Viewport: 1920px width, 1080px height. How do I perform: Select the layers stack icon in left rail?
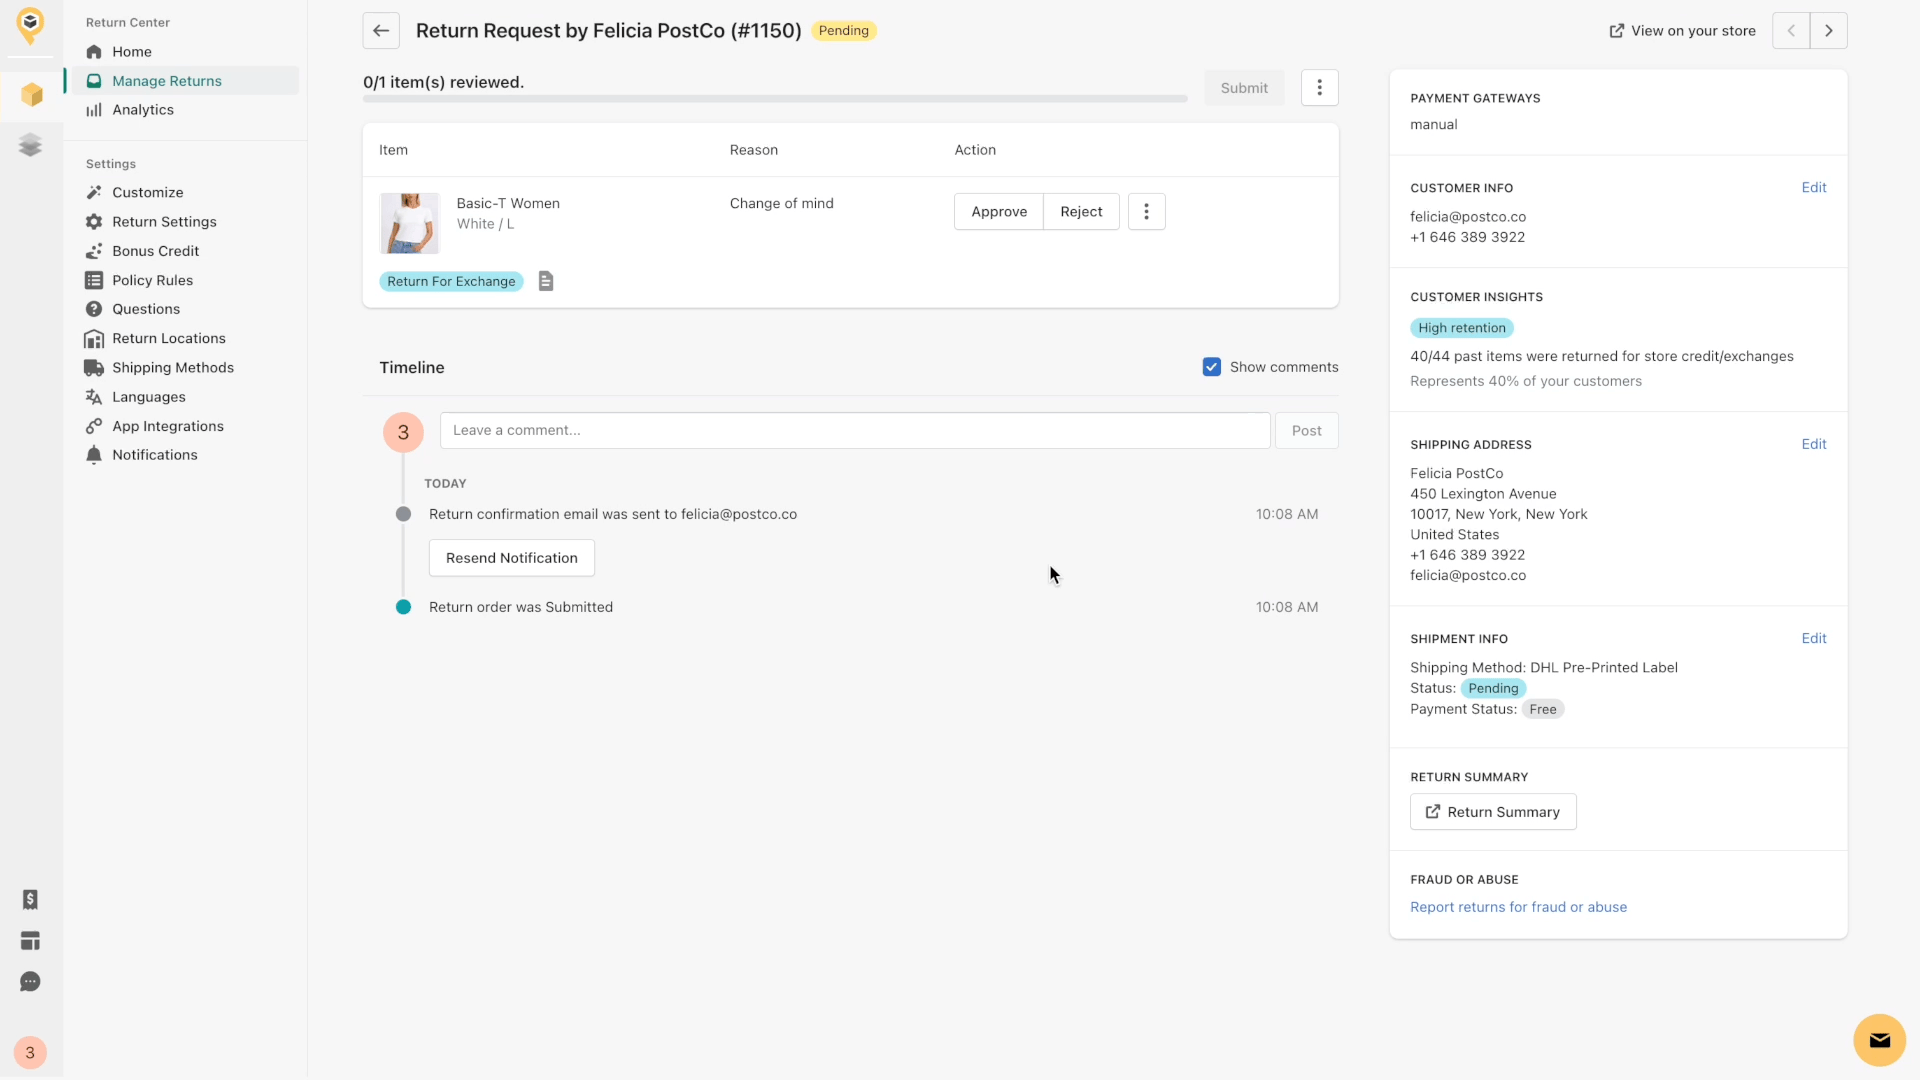pos(30,145)
